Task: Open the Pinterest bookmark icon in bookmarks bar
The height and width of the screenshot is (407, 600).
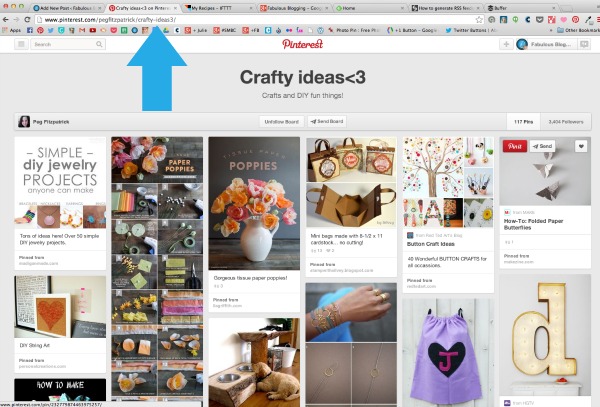Action: click(40, 30)
